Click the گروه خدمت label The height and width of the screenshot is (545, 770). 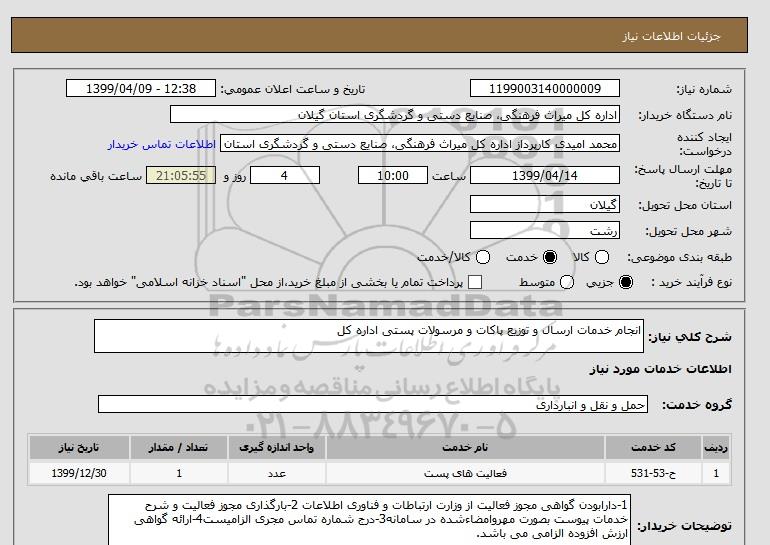click(x=697, y=405)
